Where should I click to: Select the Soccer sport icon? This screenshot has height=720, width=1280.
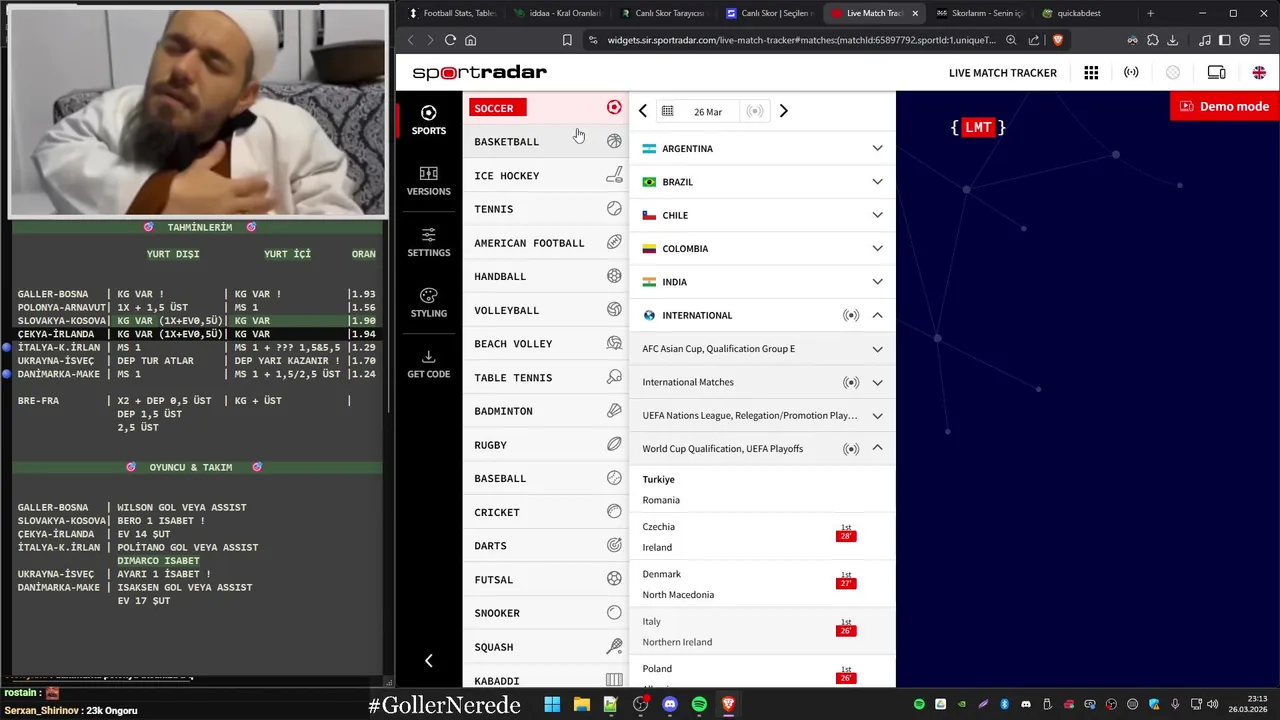[x=614, y=108]
